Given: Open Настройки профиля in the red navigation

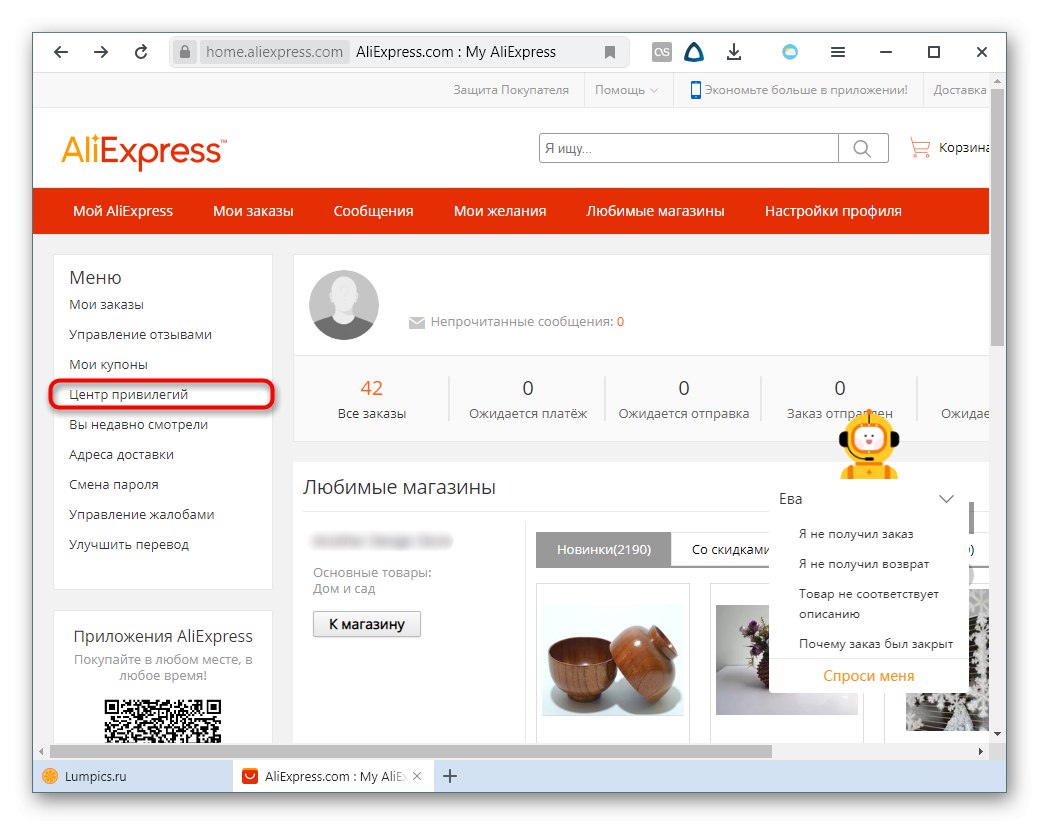Looking at the screenshot, I should pyautogui.click(x=833, y=211).
